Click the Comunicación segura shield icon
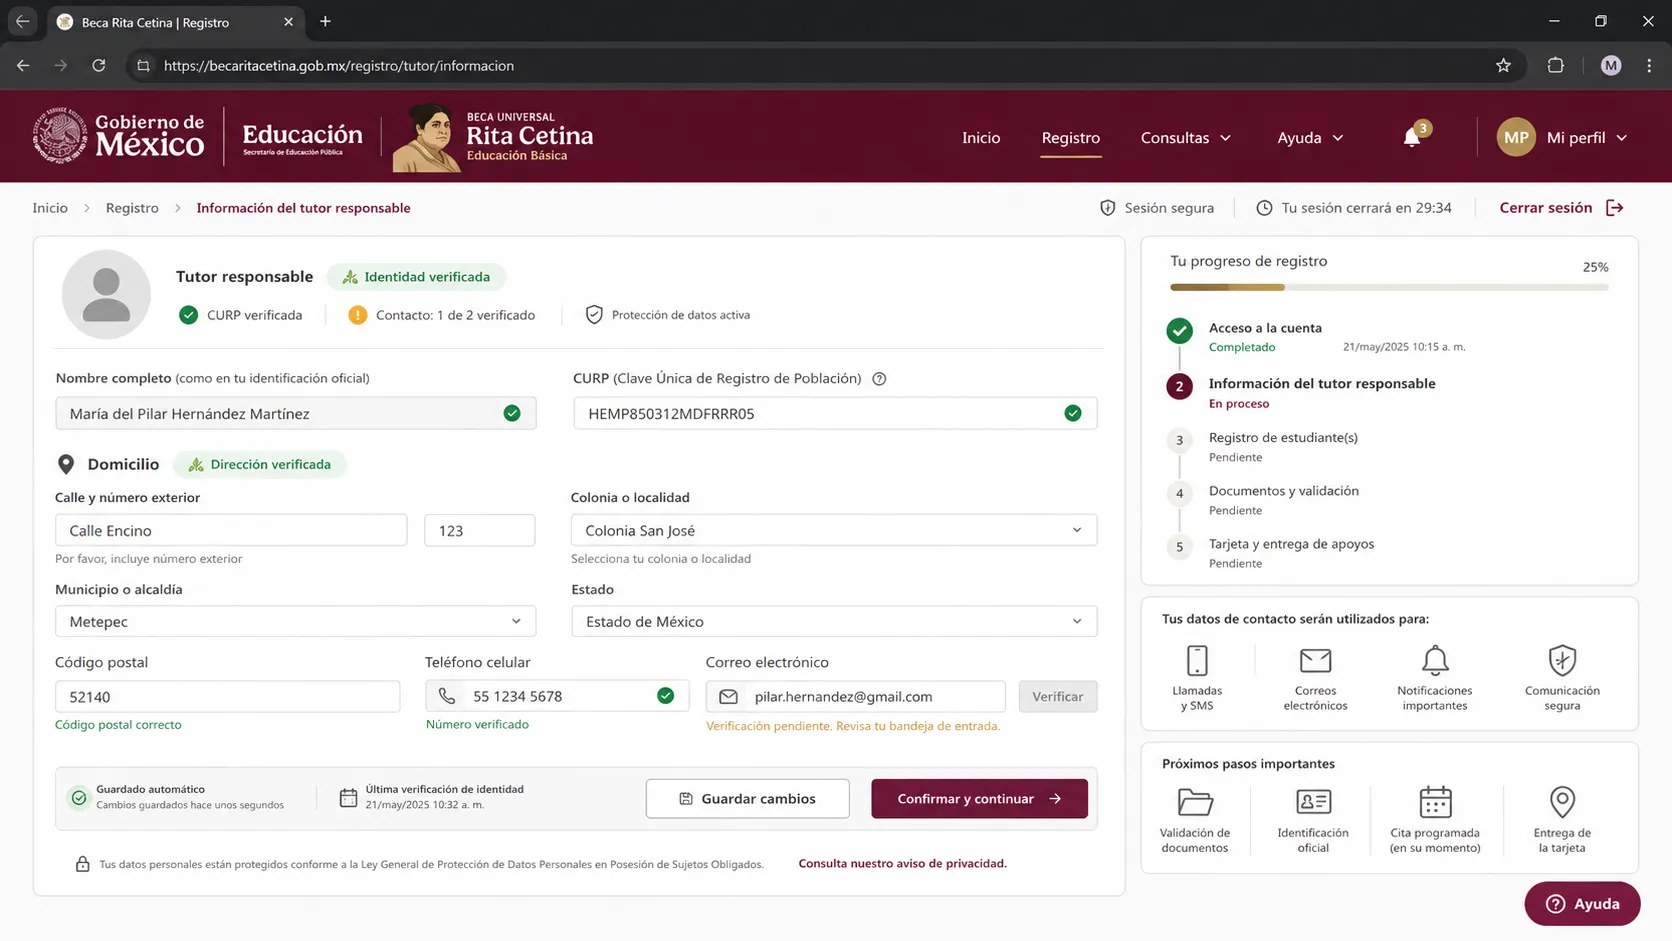 pos(1562,660)
